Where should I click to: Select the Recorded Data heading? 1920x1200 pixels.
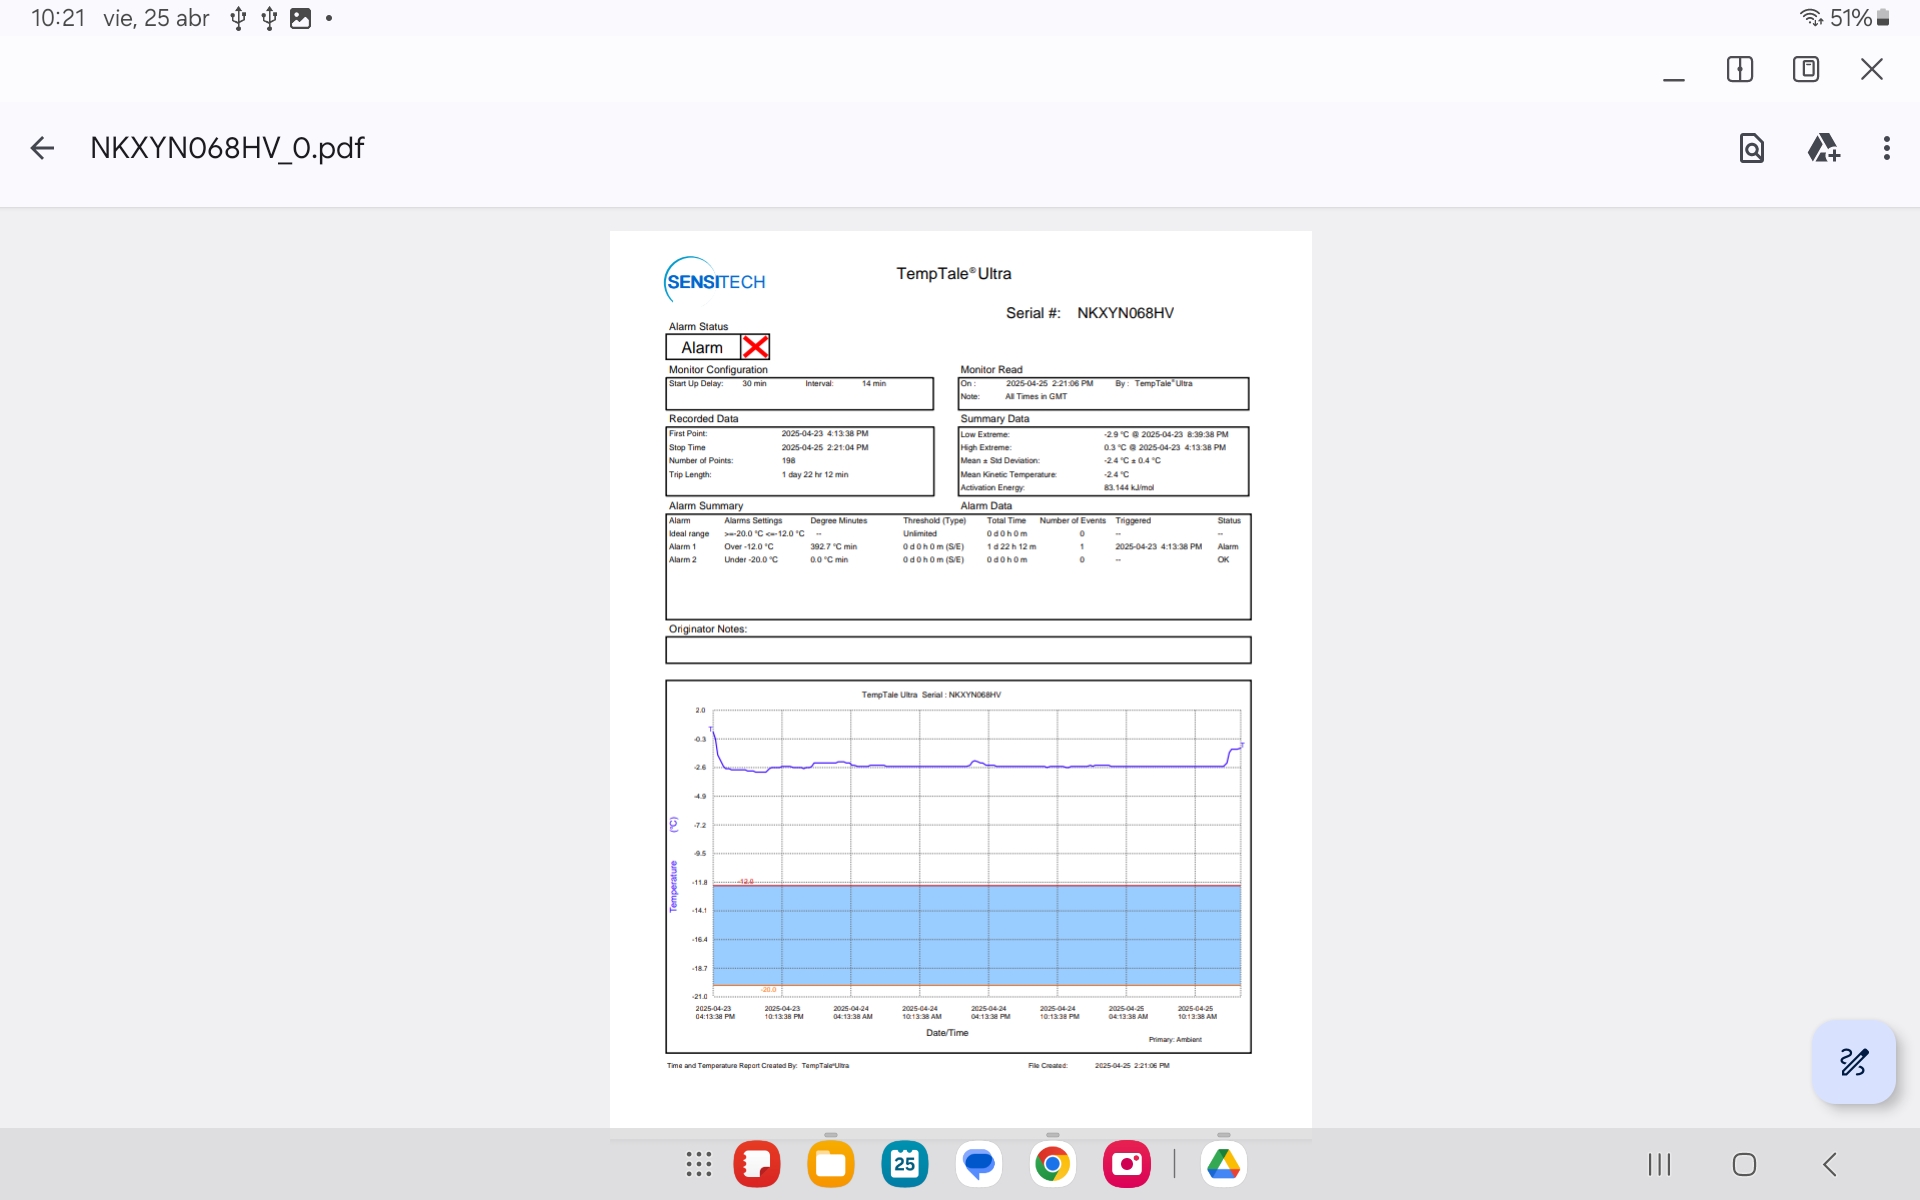703,419
